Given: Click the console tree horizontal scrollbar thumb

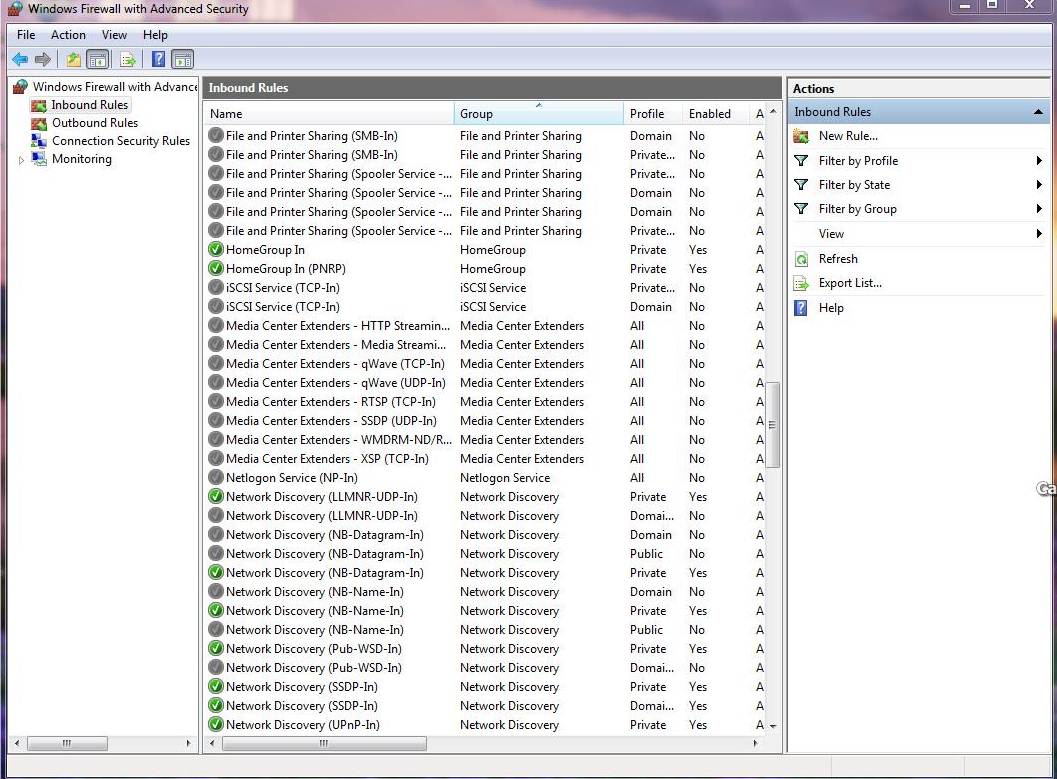Looking at the screenshot, I should coord(67,743).
